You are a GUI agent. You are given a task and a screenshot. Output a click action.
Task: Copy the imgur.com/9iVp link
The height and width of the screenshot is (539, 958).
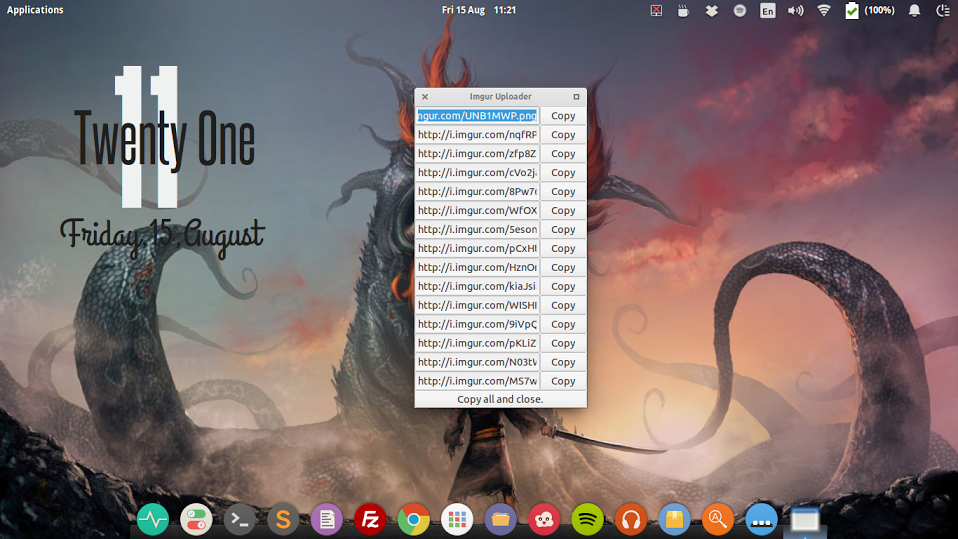click(563, 324)
